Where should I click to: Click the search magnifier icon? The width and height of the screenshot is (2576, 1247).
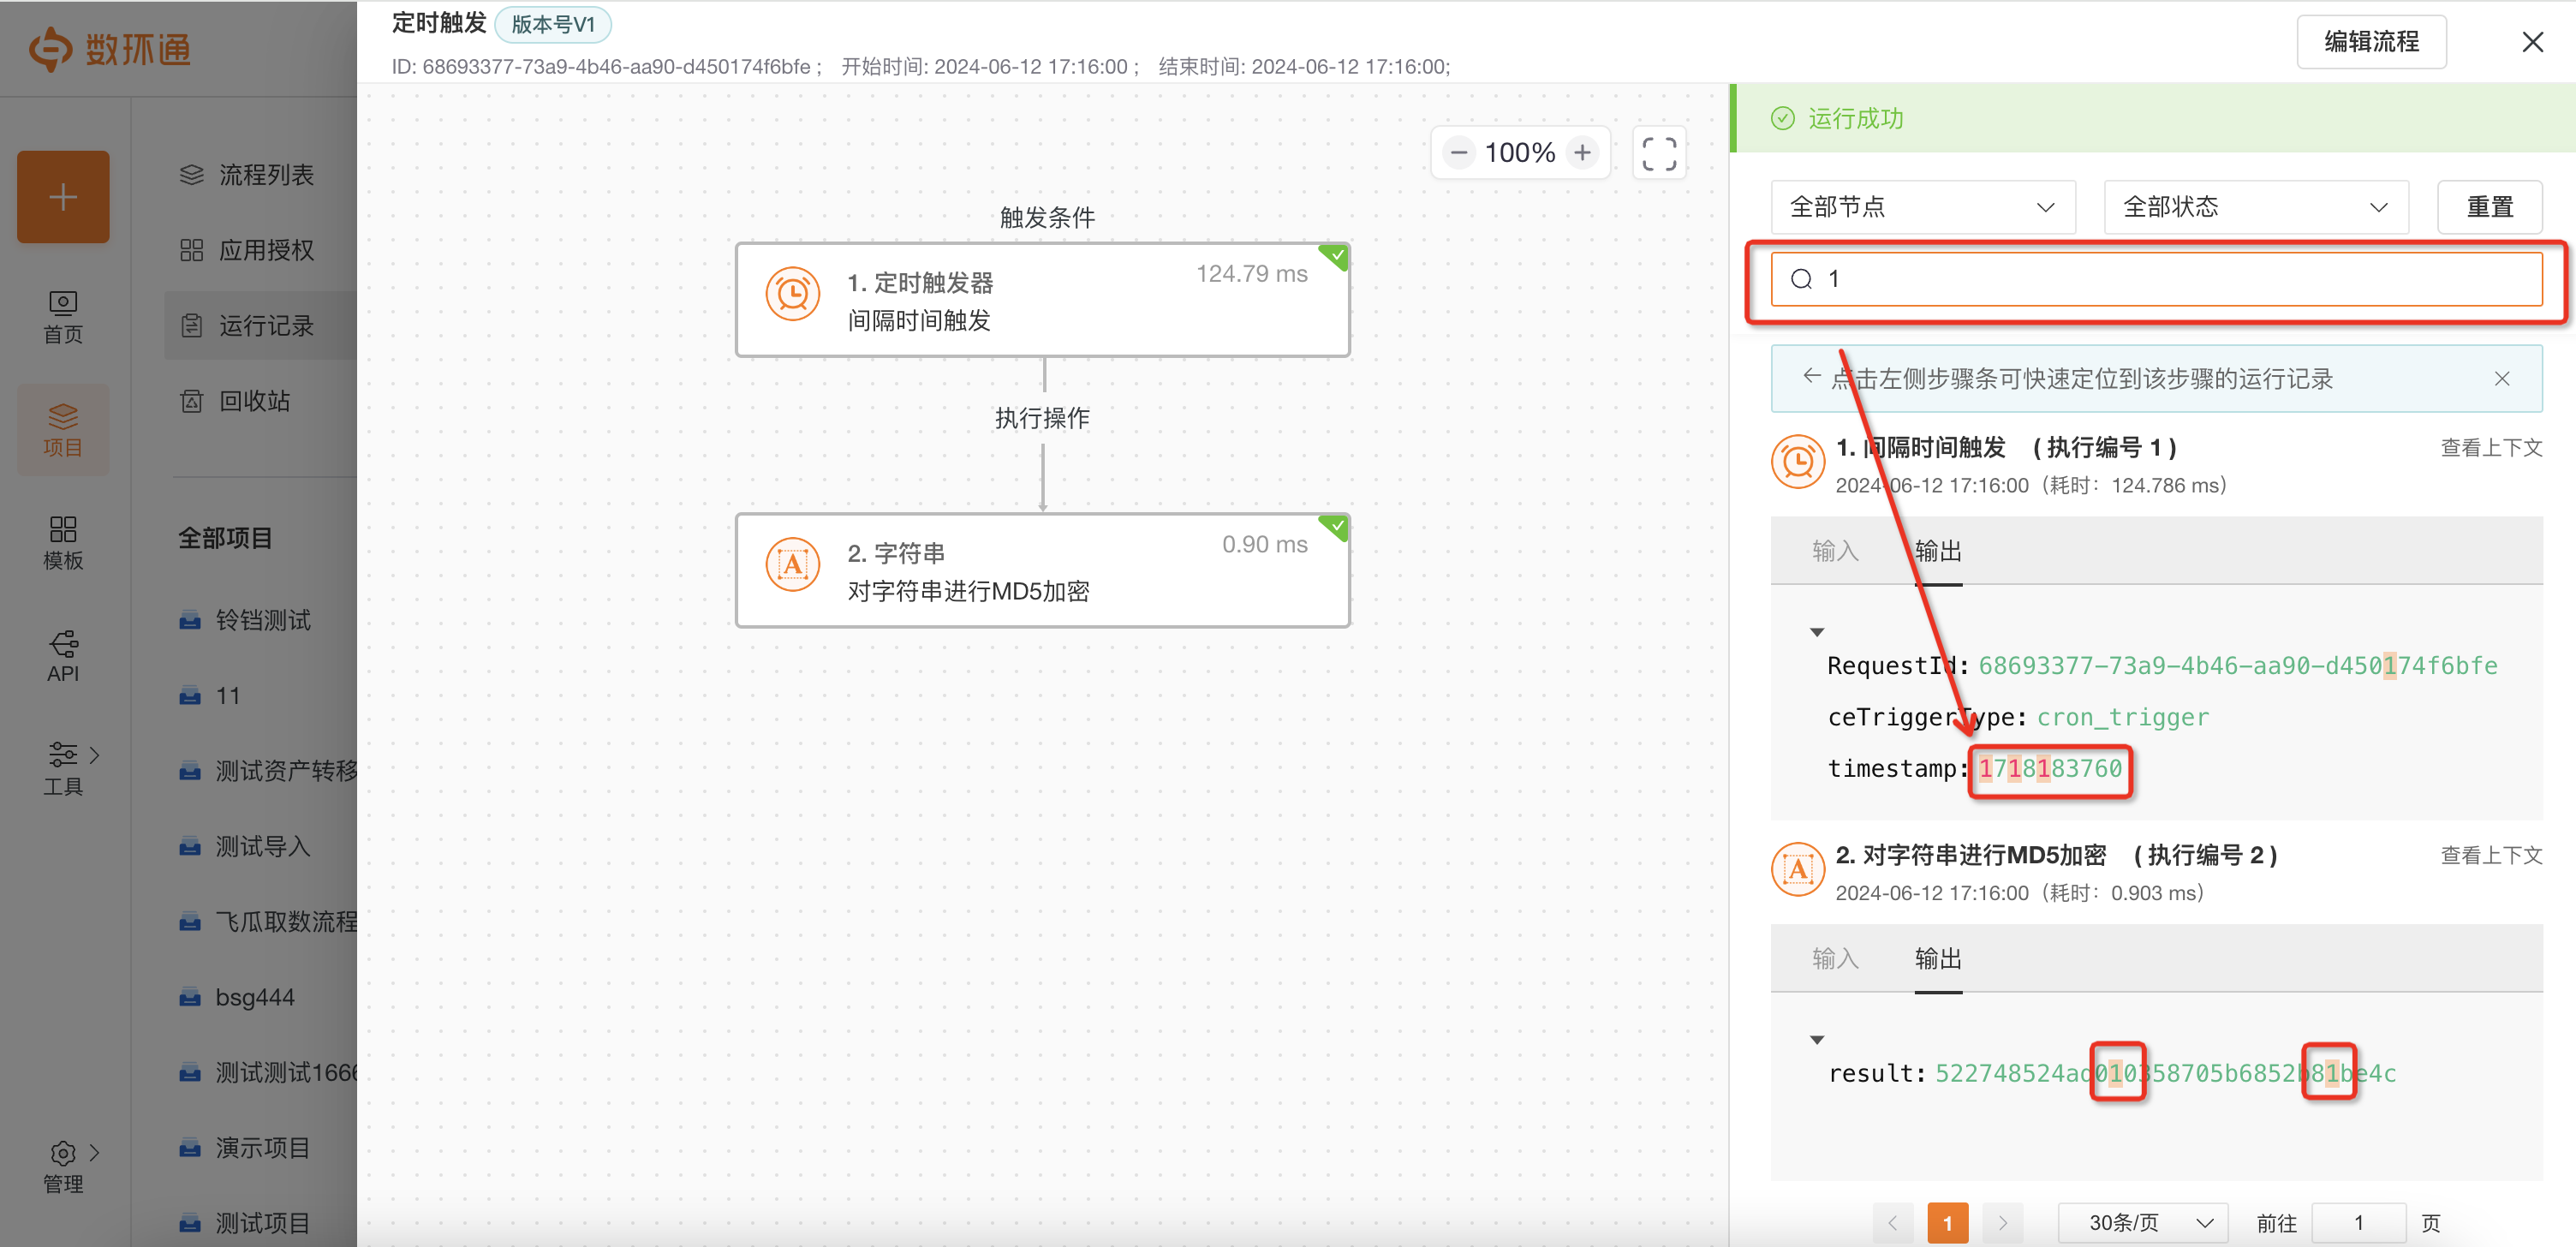click(x=1801, y=279)
